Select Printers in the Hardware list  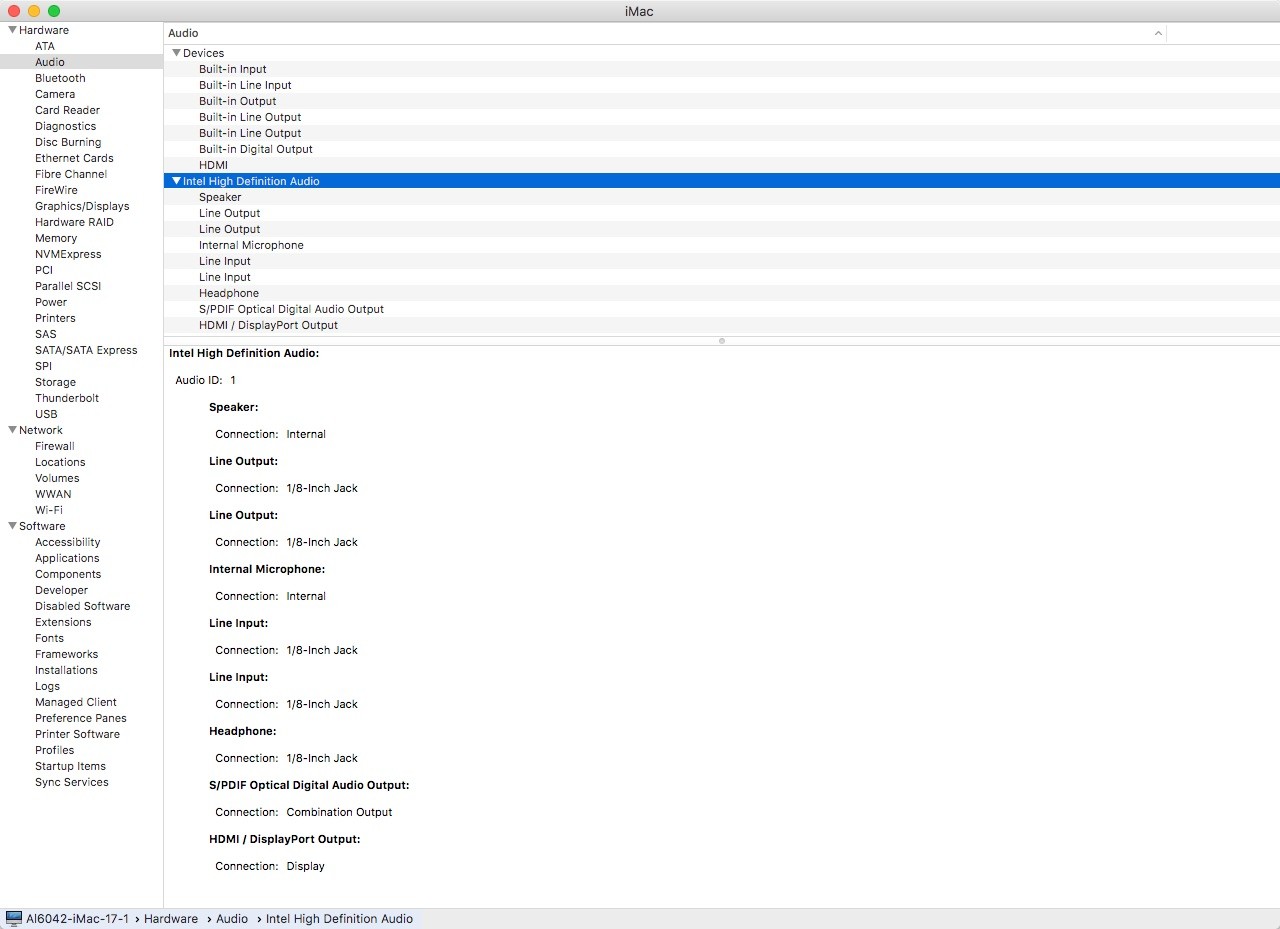[x=55, y=318]
